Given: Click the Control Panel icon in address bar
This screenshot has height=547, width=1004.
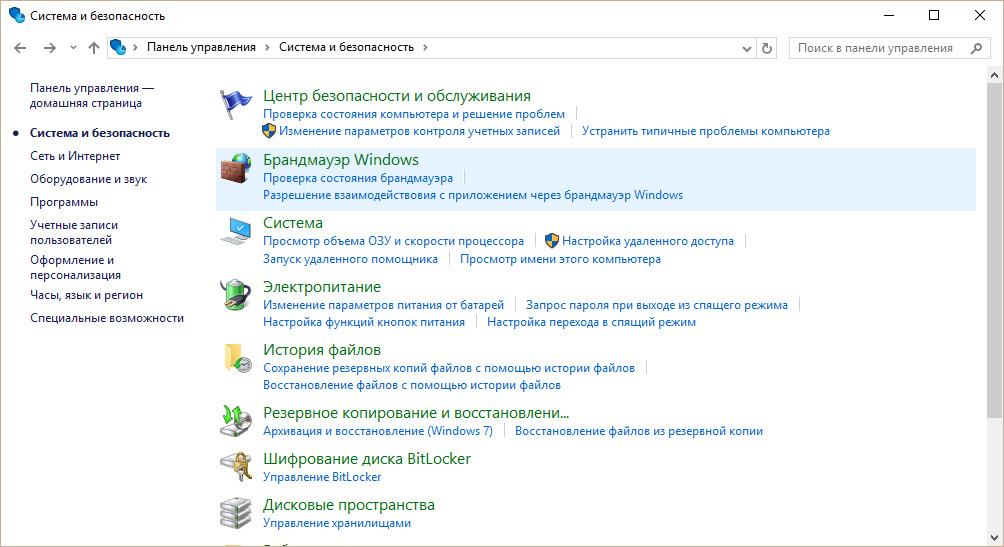Looking at the screenshot, I should tap(118, 47).
